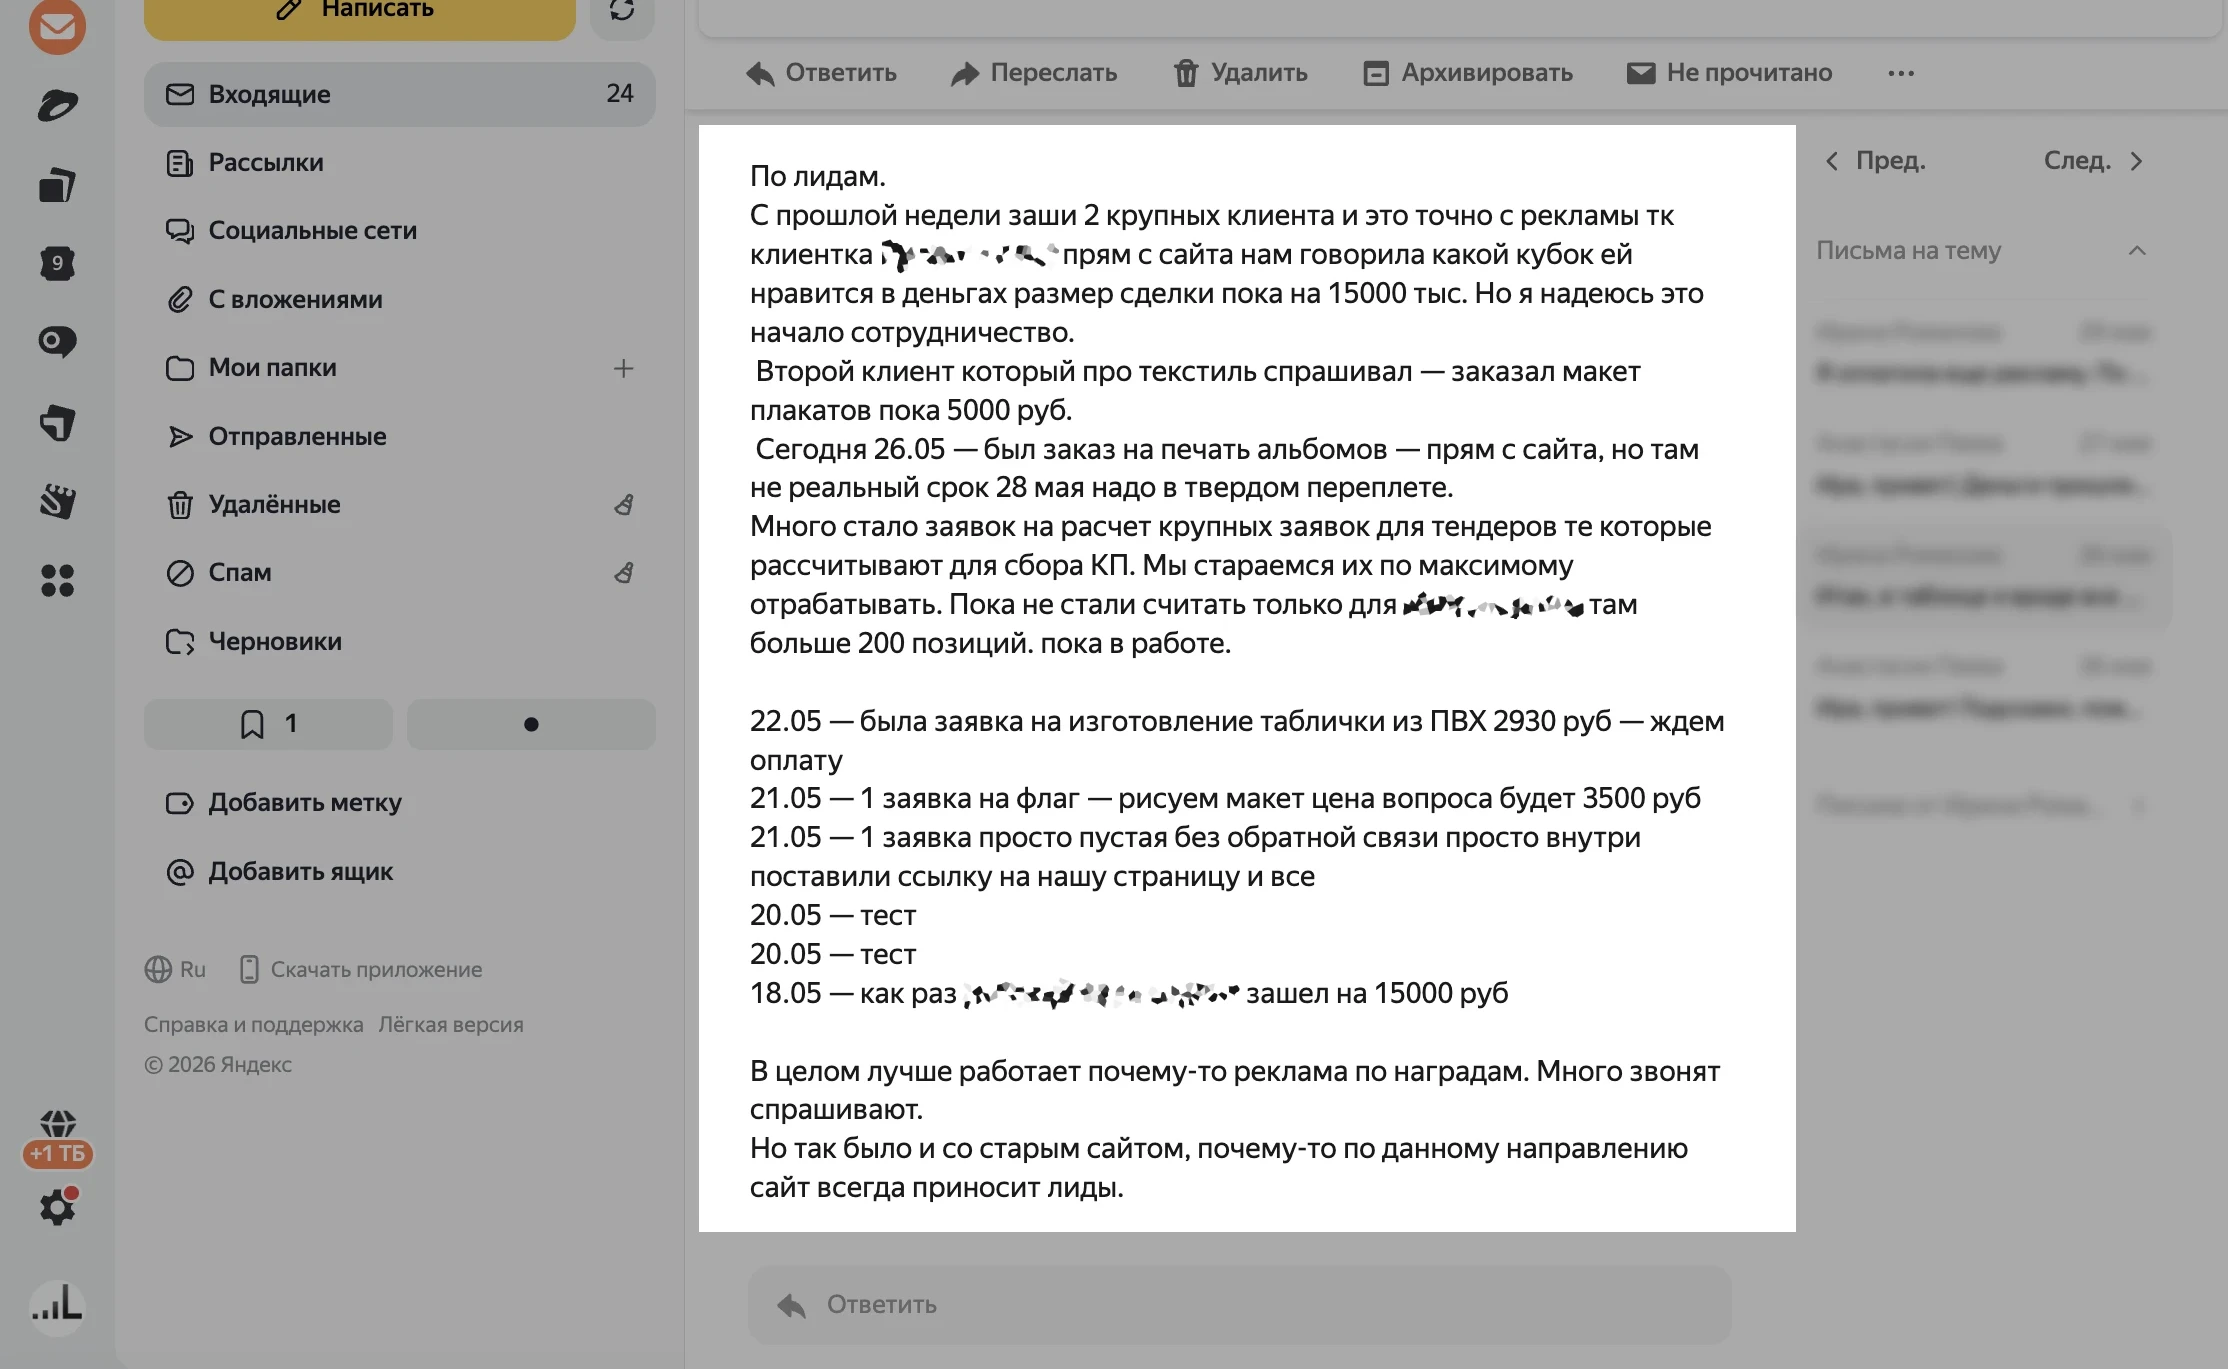Open the С вложениями filter
The height and width of the screenshot is (1369, 2228).
click(400, 299)
